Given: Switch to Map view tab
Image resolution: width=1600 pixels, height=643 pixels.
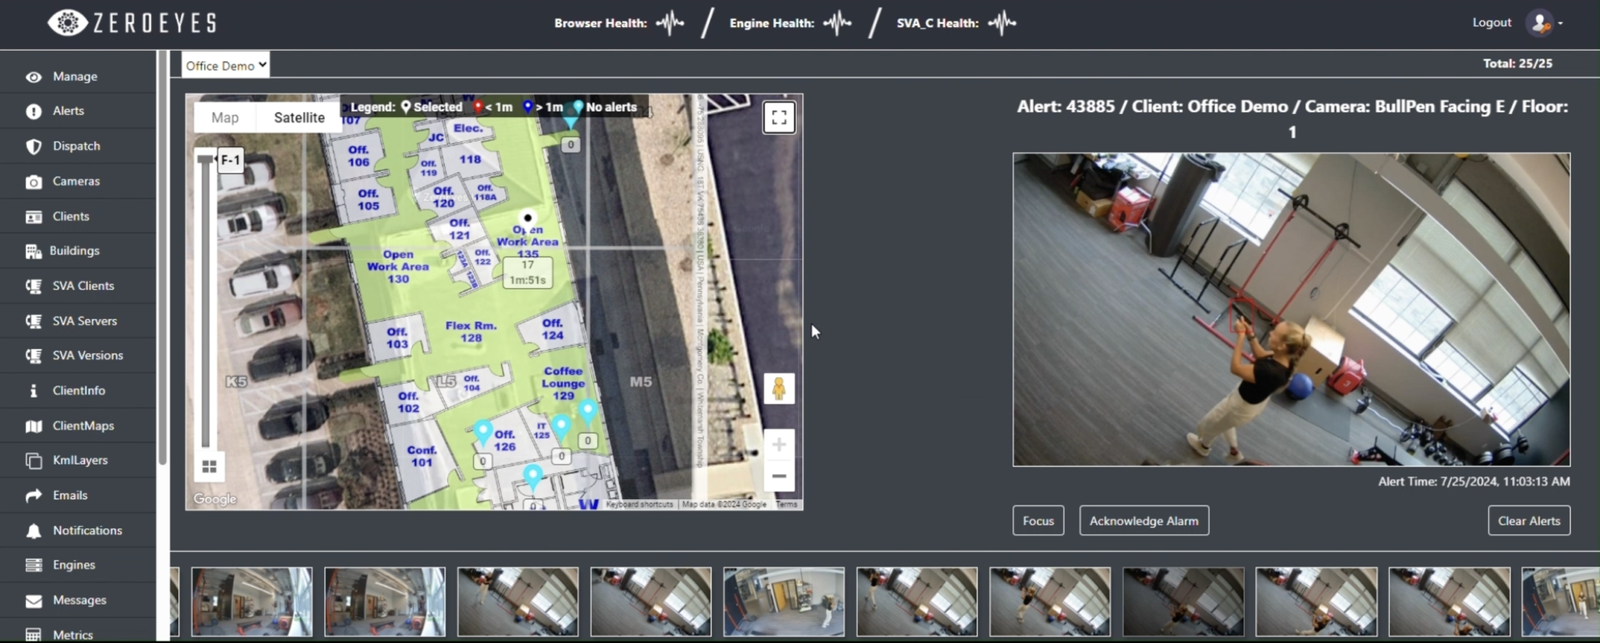Looking at the screenshot, I should pos(225,118).
